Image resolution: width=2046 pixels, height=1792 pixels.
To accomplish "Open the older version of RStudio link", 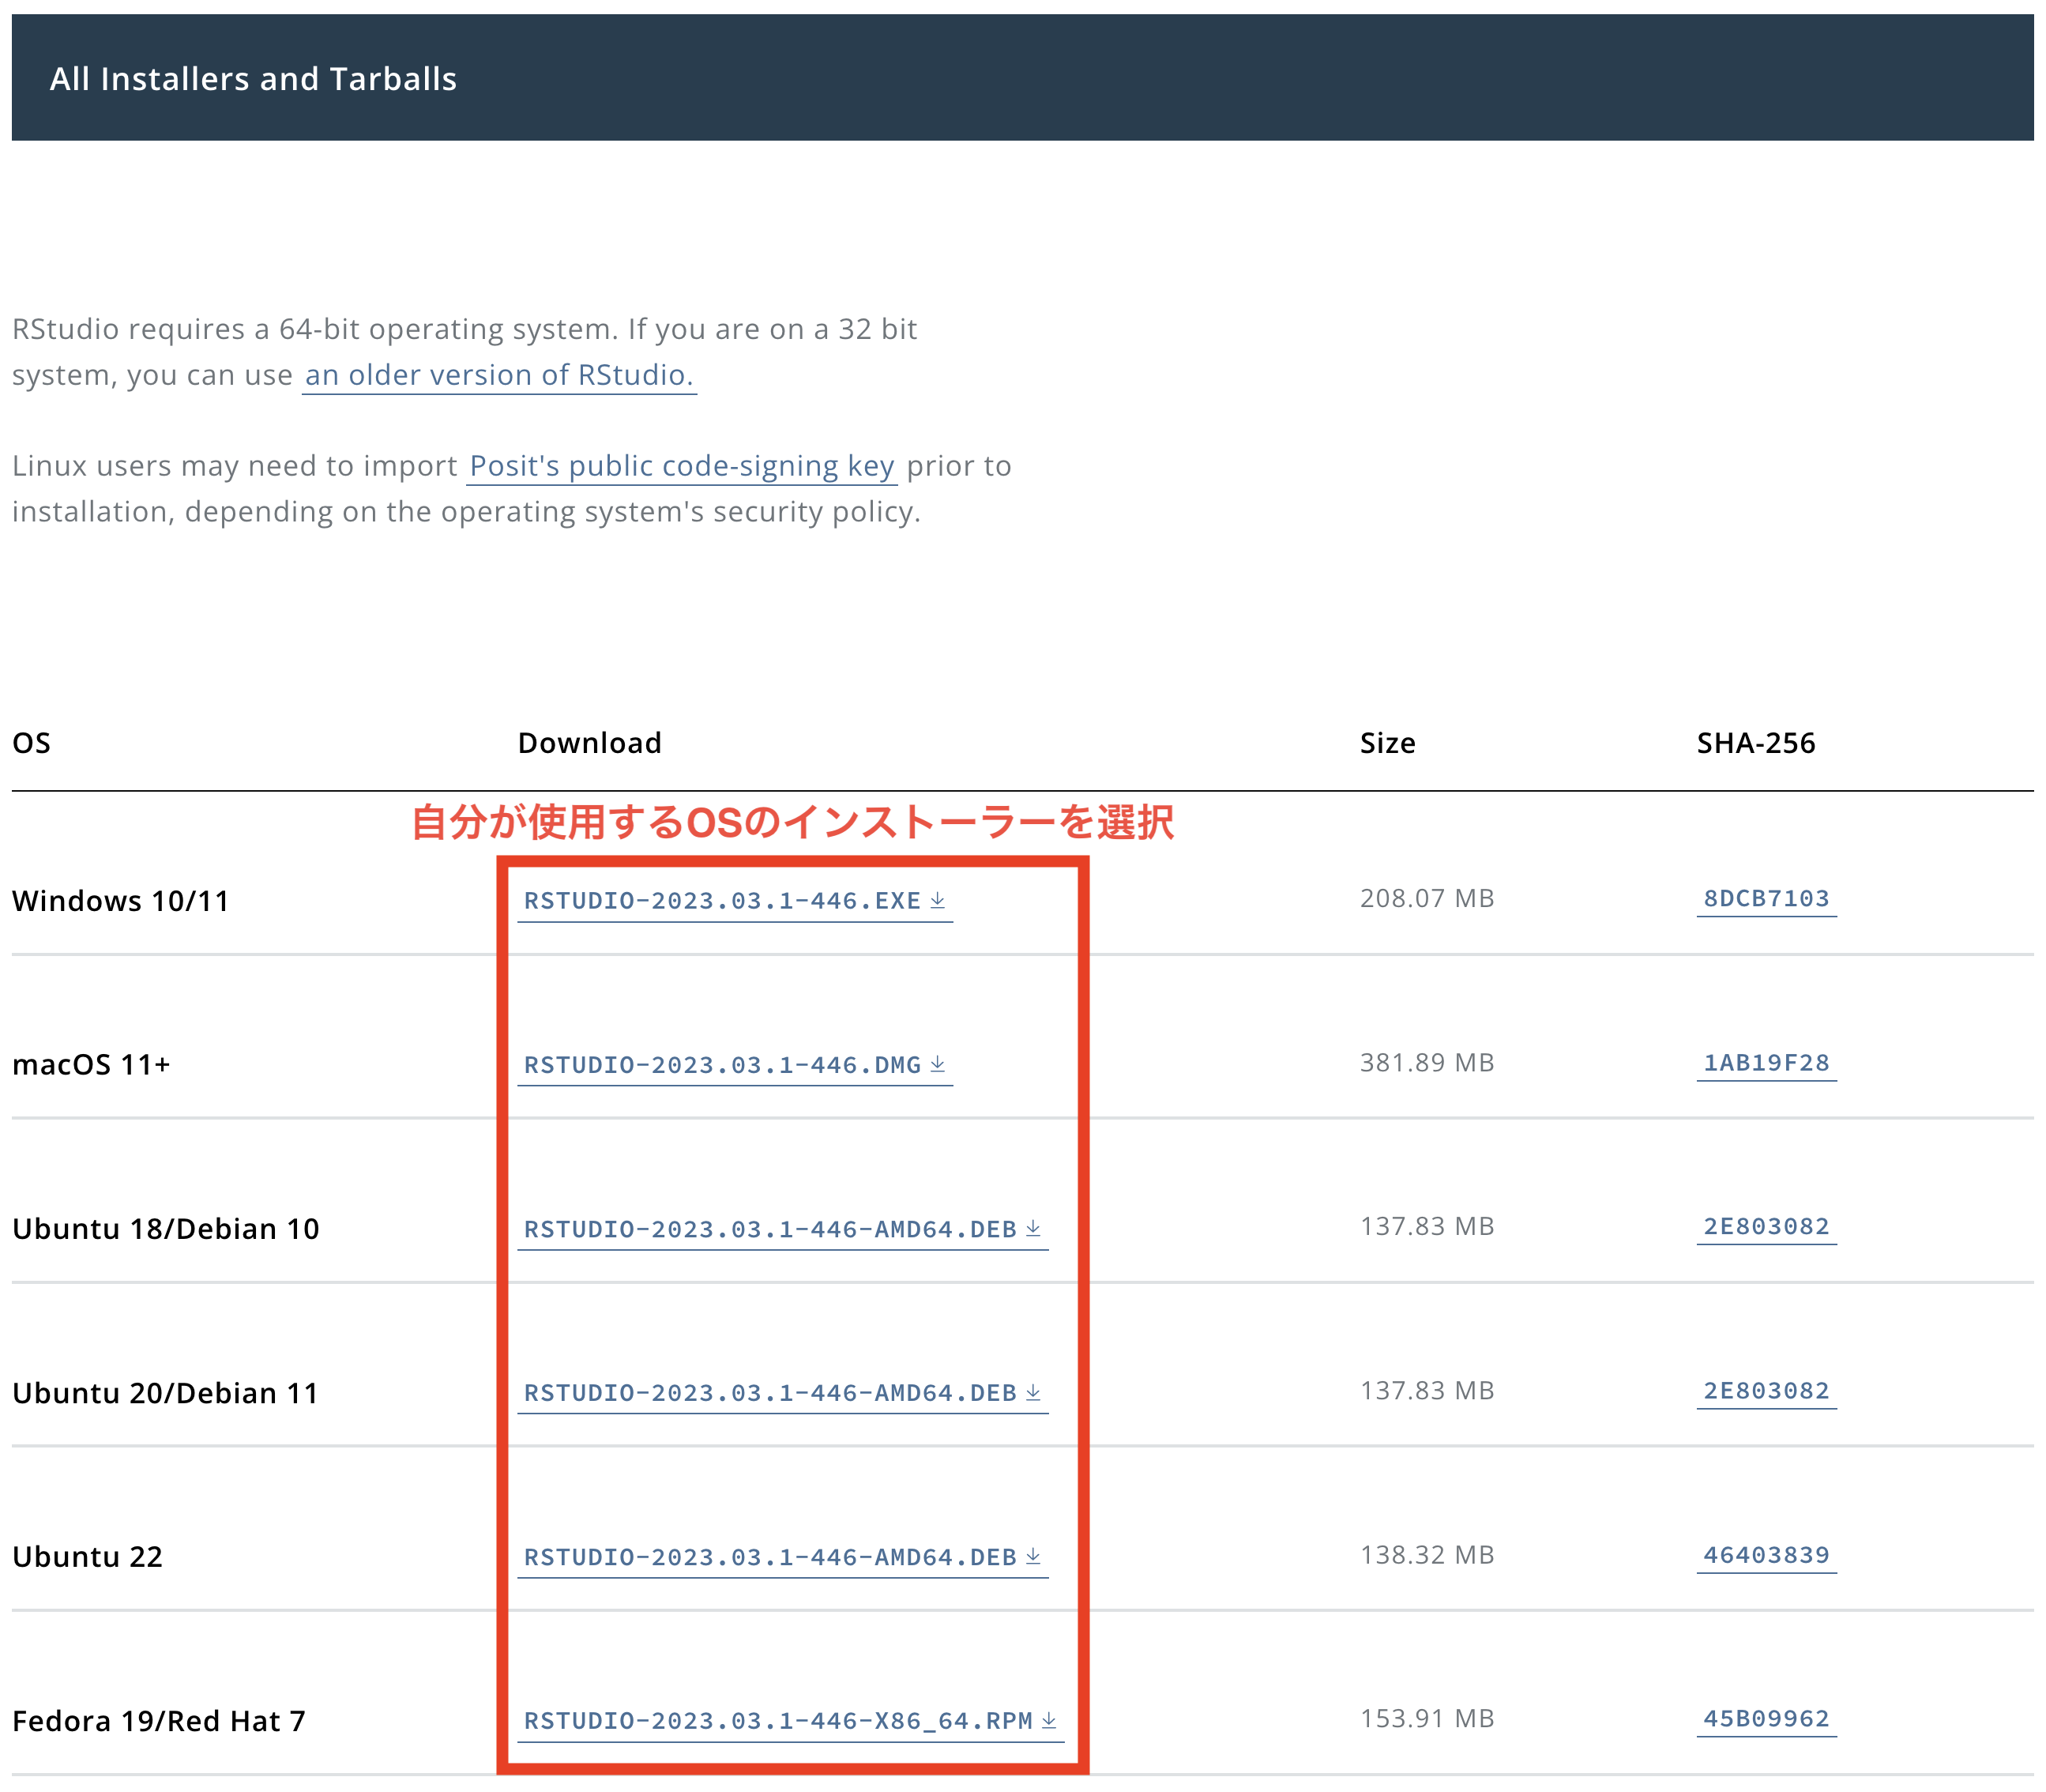I will point(499,375).
